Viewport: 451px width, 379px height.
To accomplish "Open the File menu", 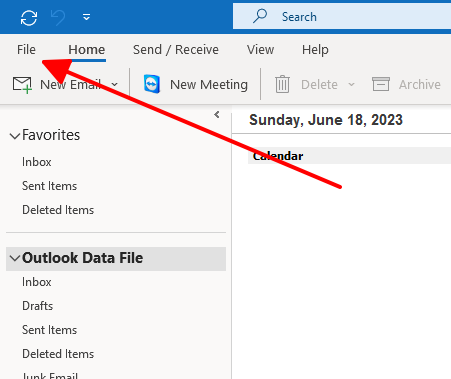I will (26, 50).
